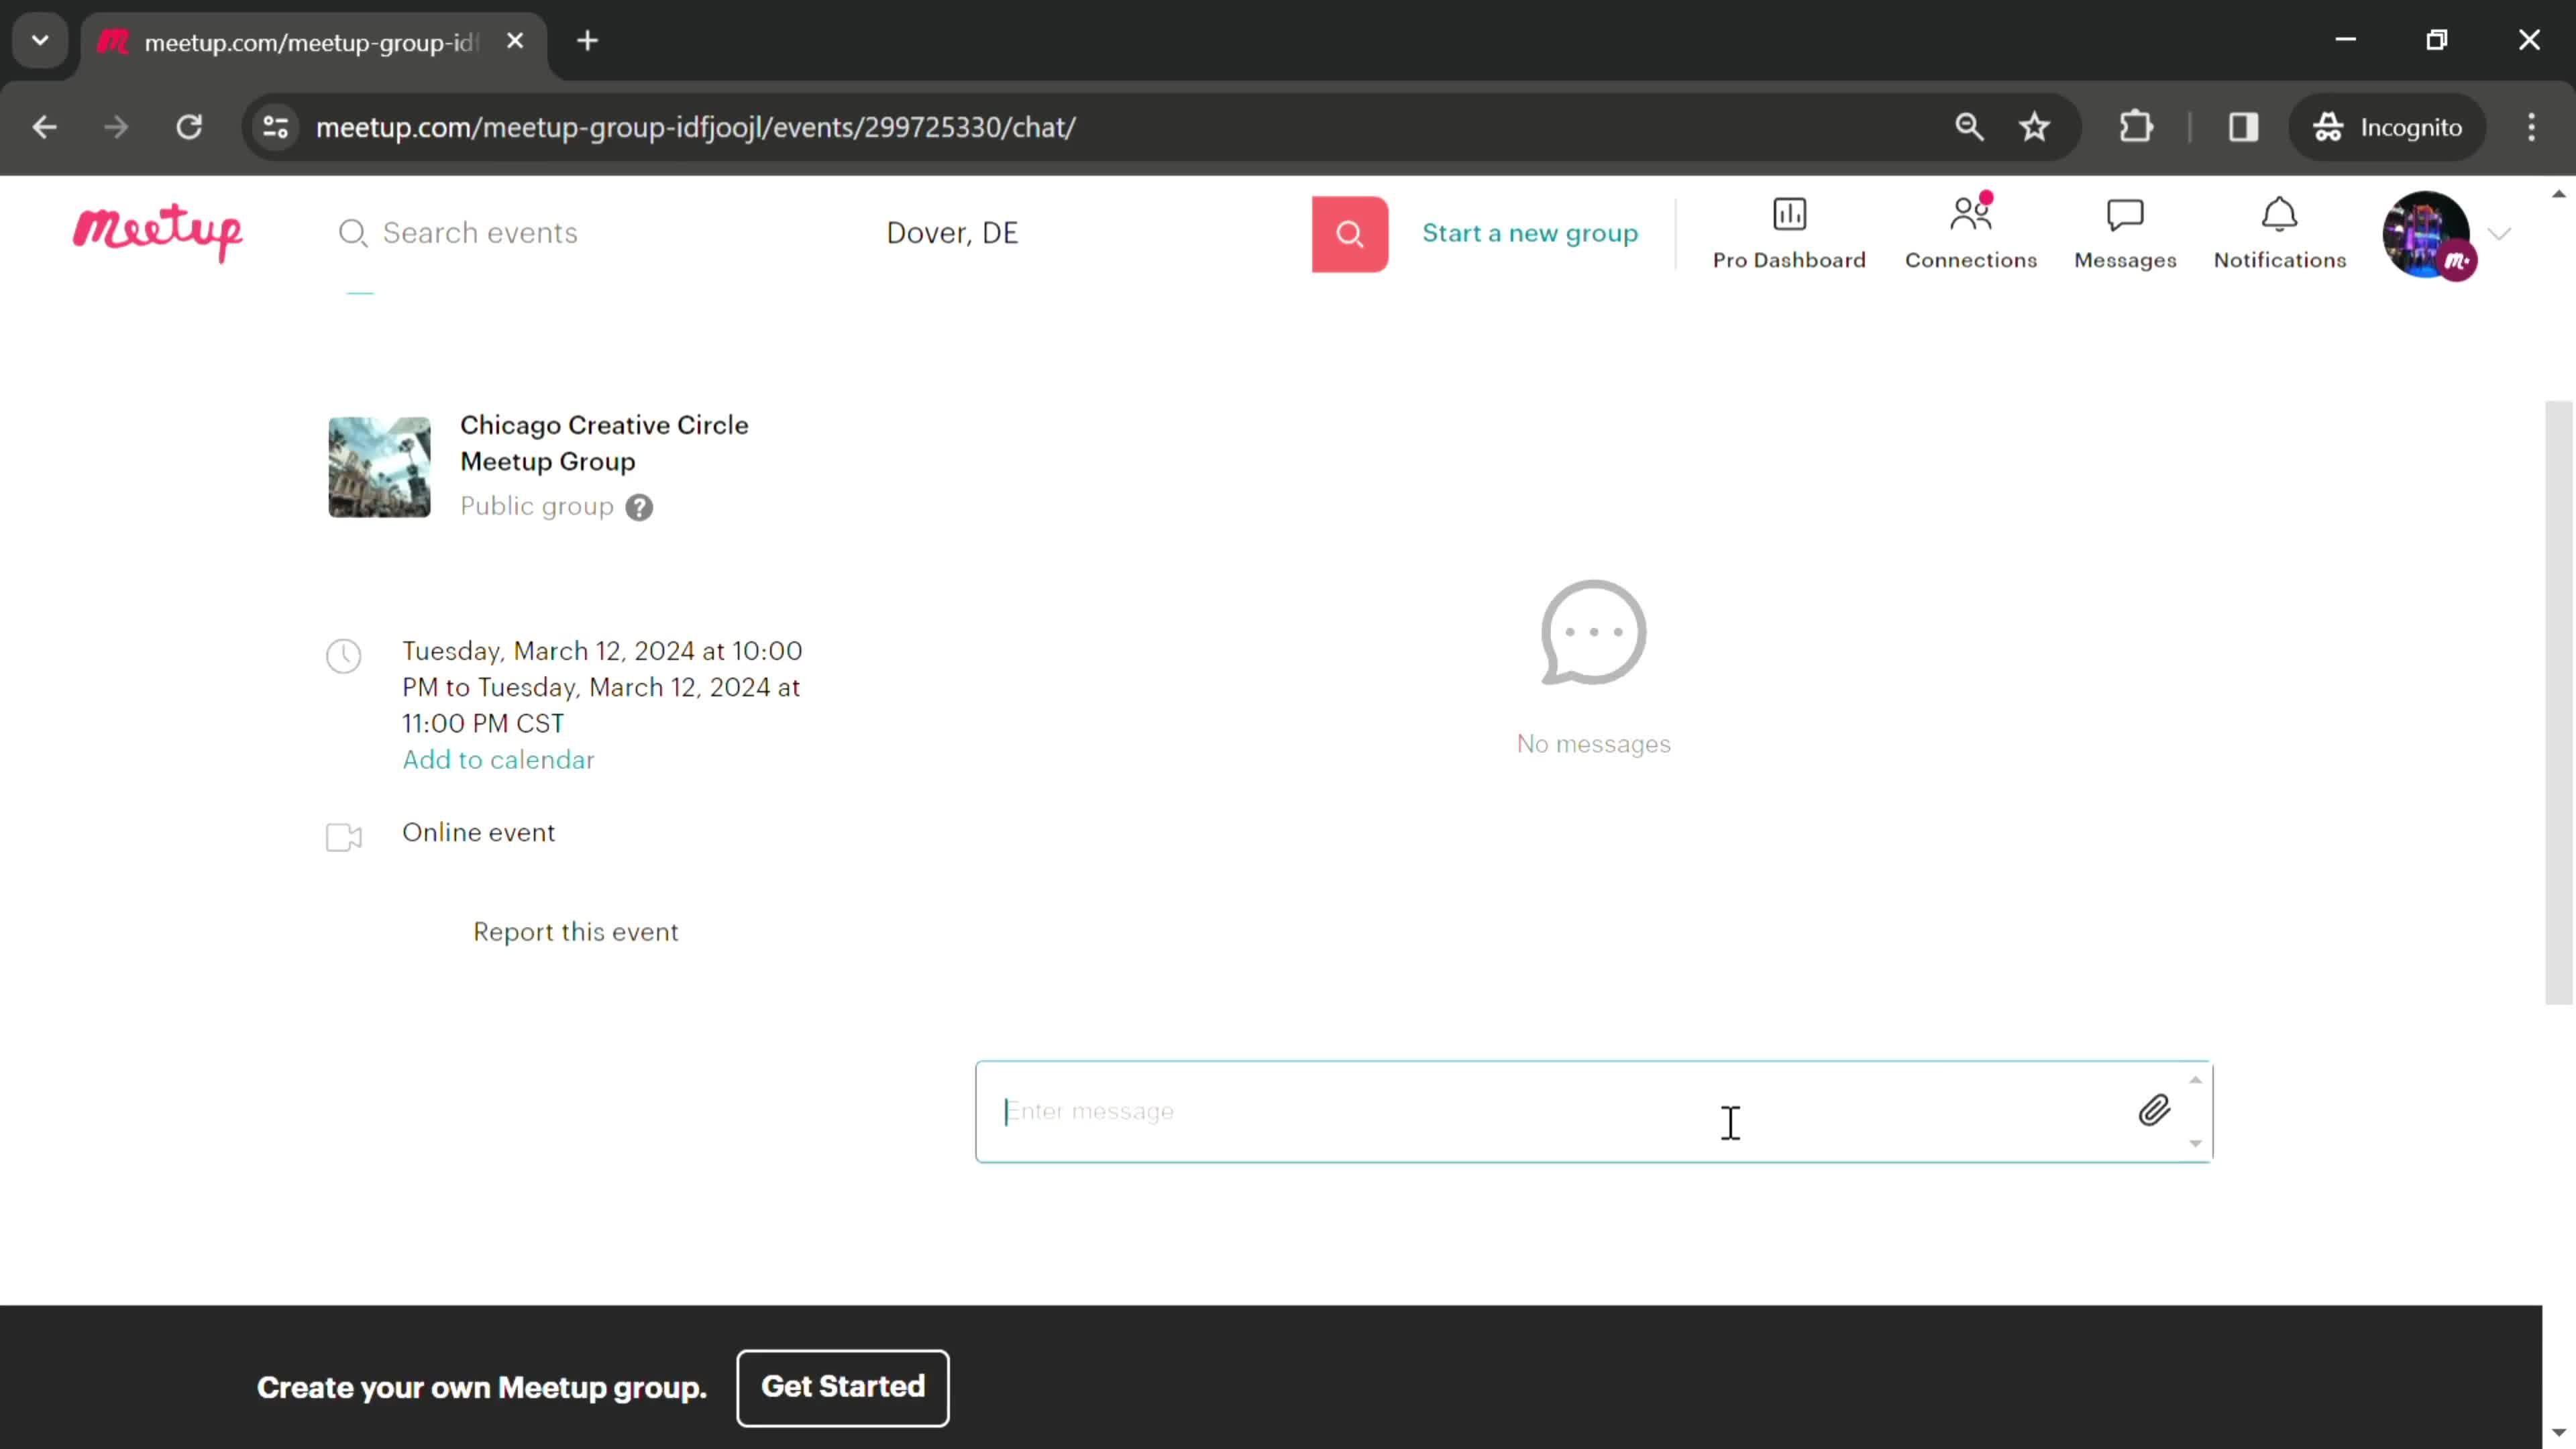2576x1449 pixels.
Task: Click Start a new group button
Action: (1529, 231)
